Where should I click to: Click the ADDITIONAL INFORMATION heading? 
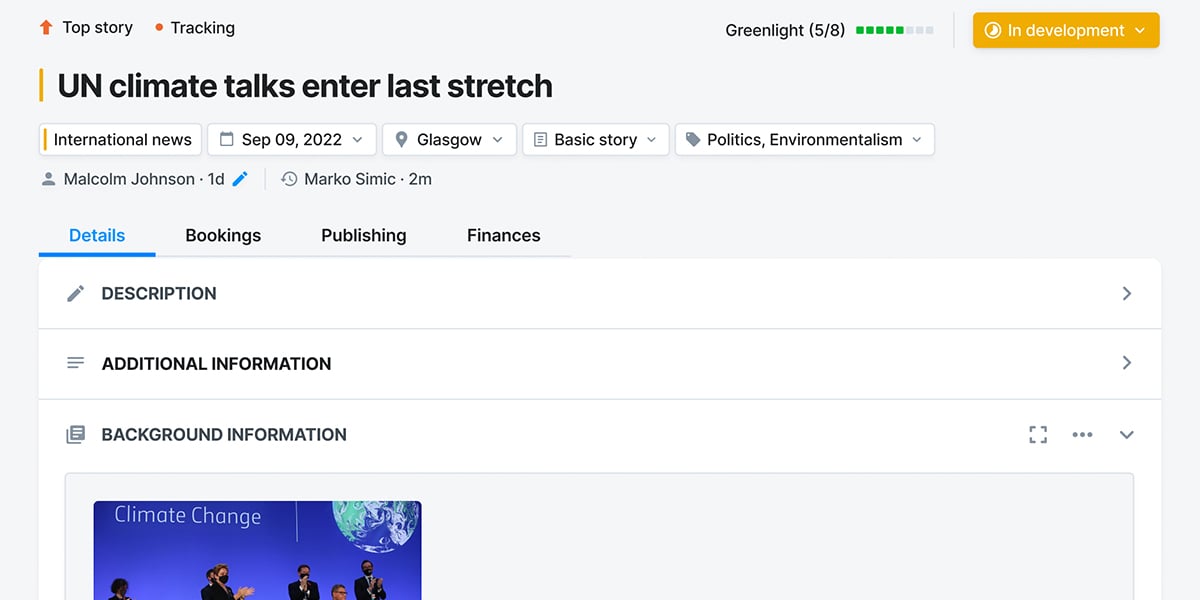216,363
